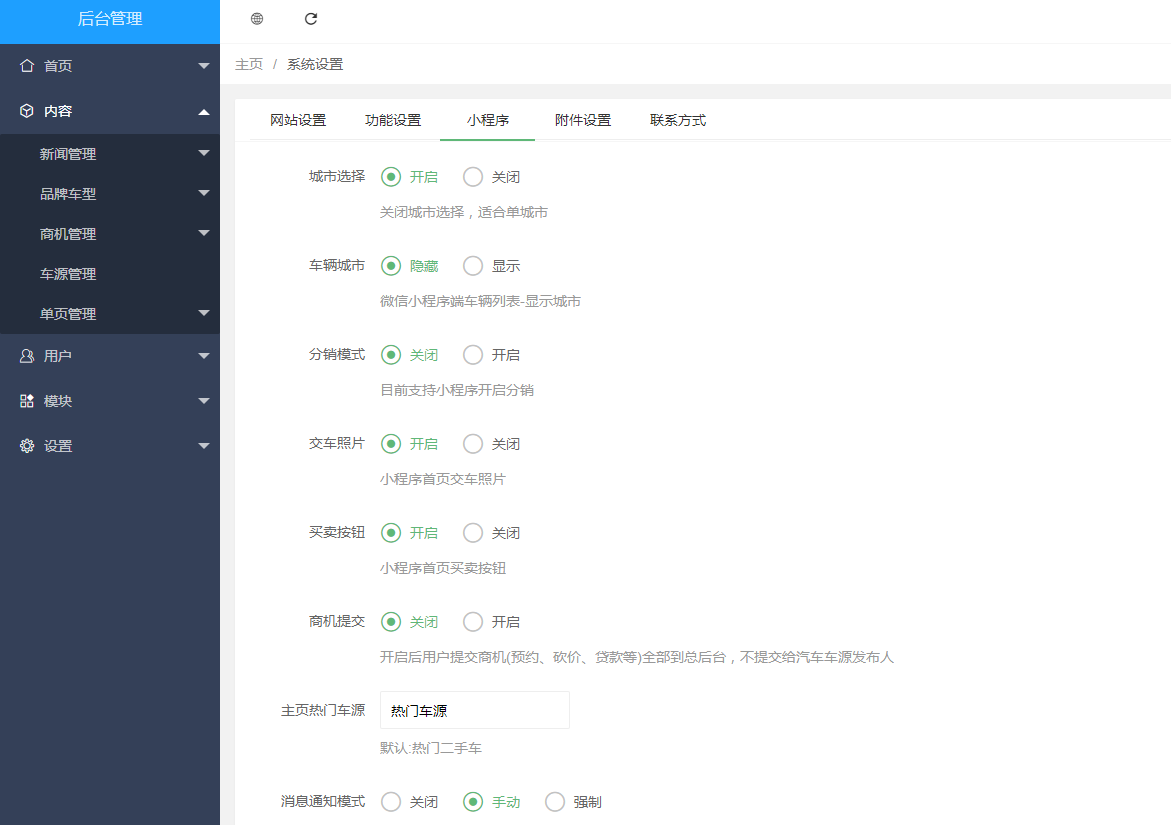Select the 用户 user icon in sidebar
Screen dimensions: 1171x825
(26, 355)
